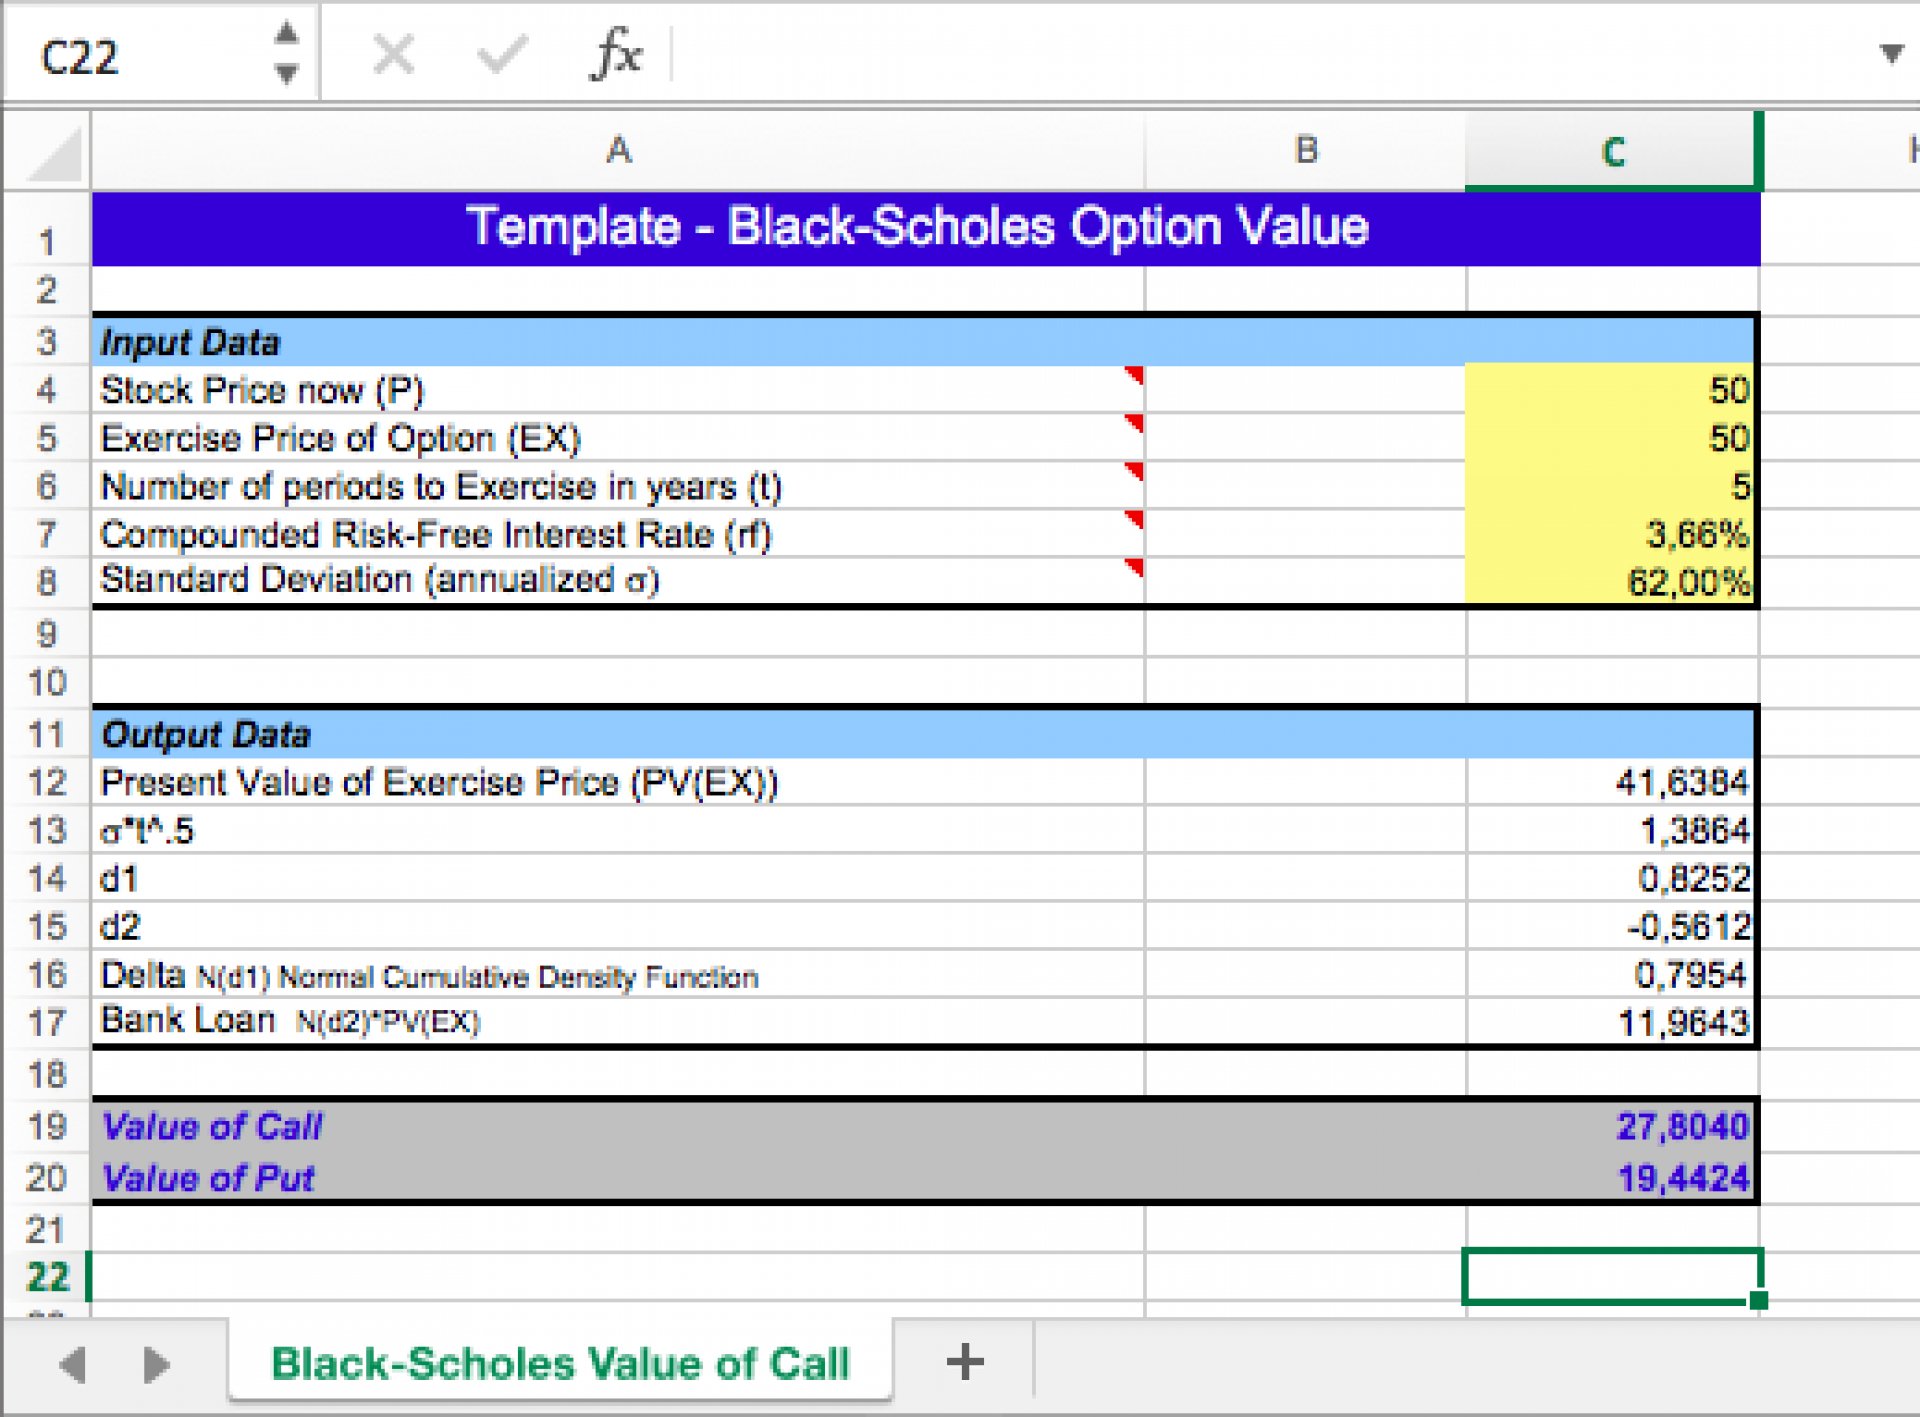Select periods value 5 cell
Viewport: 1920px width, 1417px height.
coord(1610,485)
